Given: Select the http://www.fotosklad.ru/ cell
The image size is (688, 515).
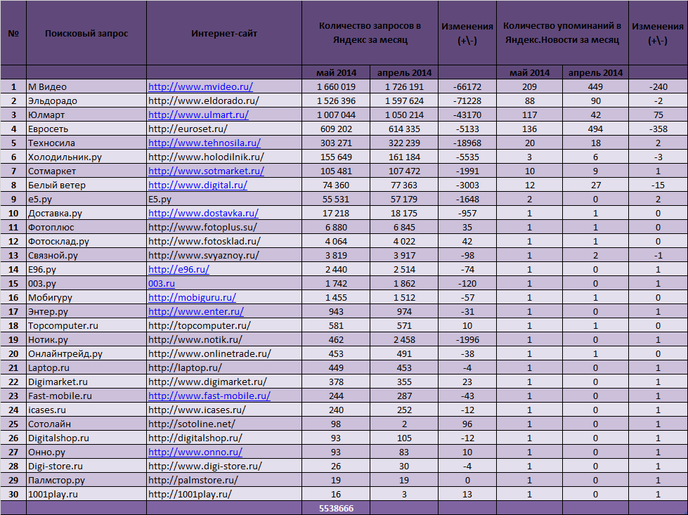Looking at the screenshot, I should tap(224, 241).
